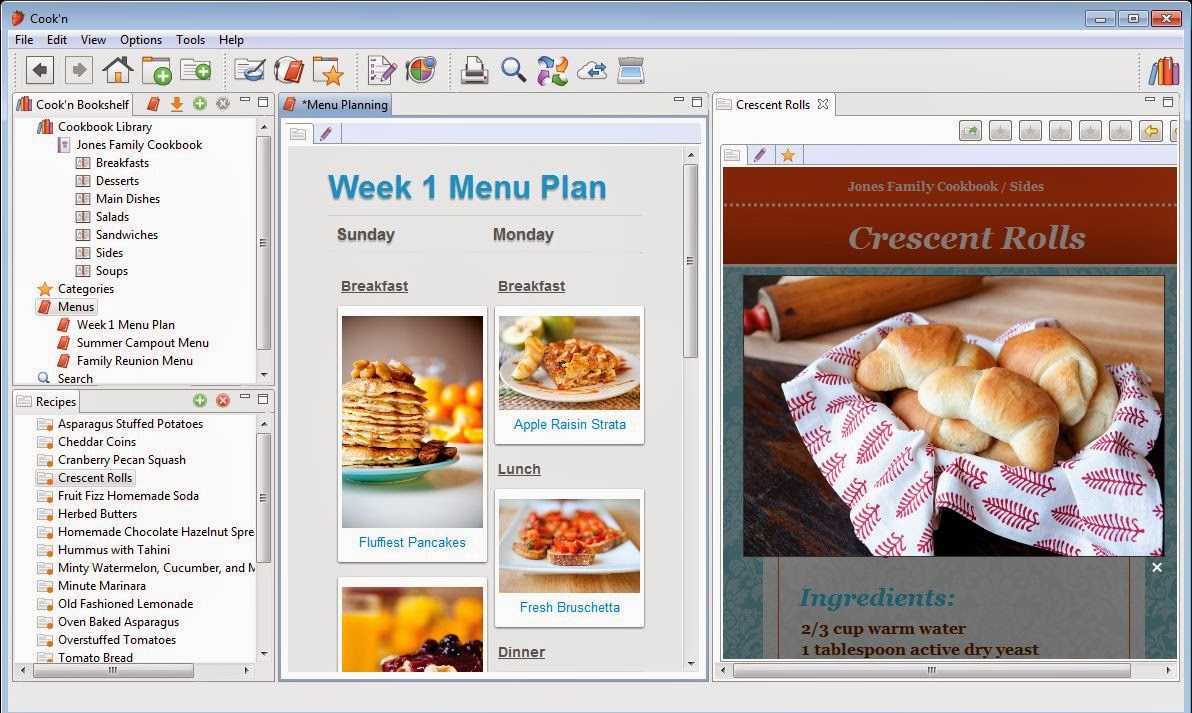
Task: Click the recipe pane horizontal scrollbar
Action: pos(931,670)
